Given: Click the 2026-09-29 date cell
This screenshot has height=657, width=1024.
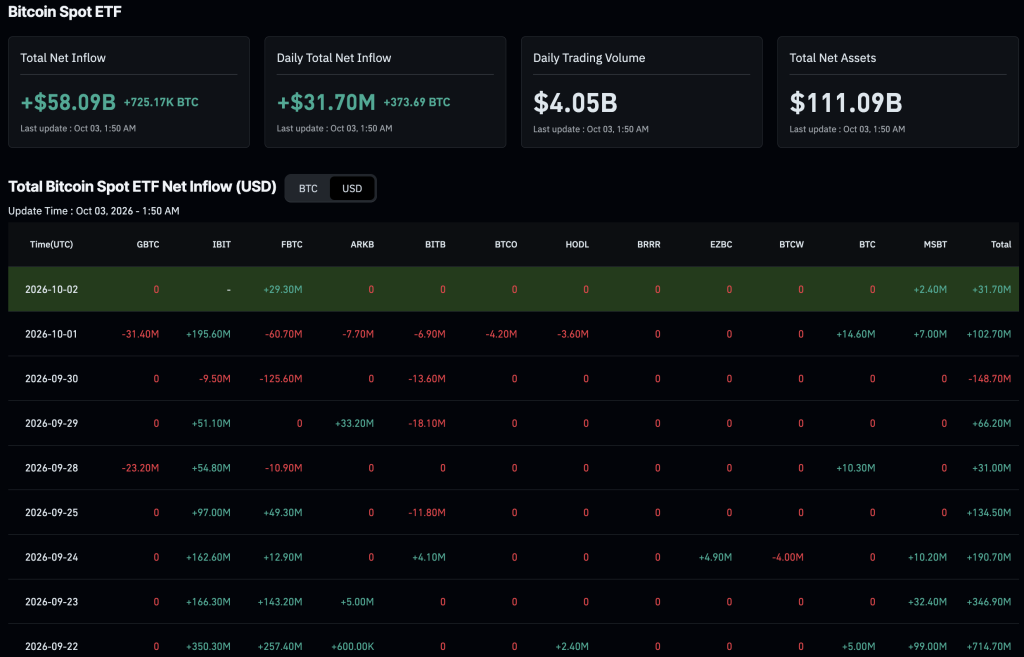Looking at the screenshot, I should [52, 423].
